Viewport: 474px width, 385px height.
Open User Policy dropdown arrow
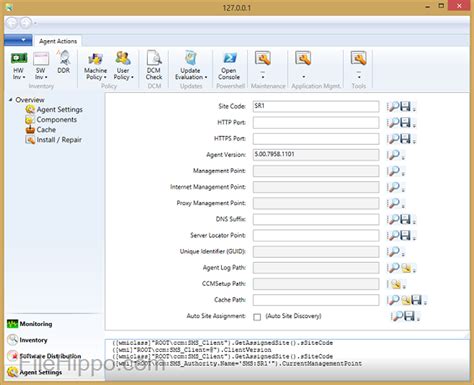pos(132,77)
